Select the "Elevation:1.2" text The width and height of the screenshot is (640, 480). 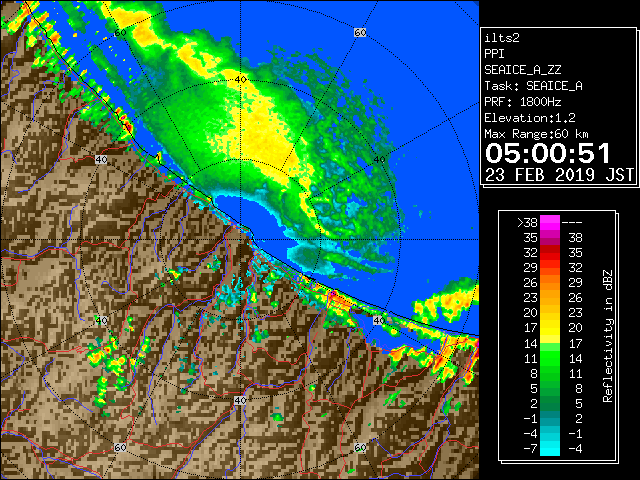tap(529, 118)
